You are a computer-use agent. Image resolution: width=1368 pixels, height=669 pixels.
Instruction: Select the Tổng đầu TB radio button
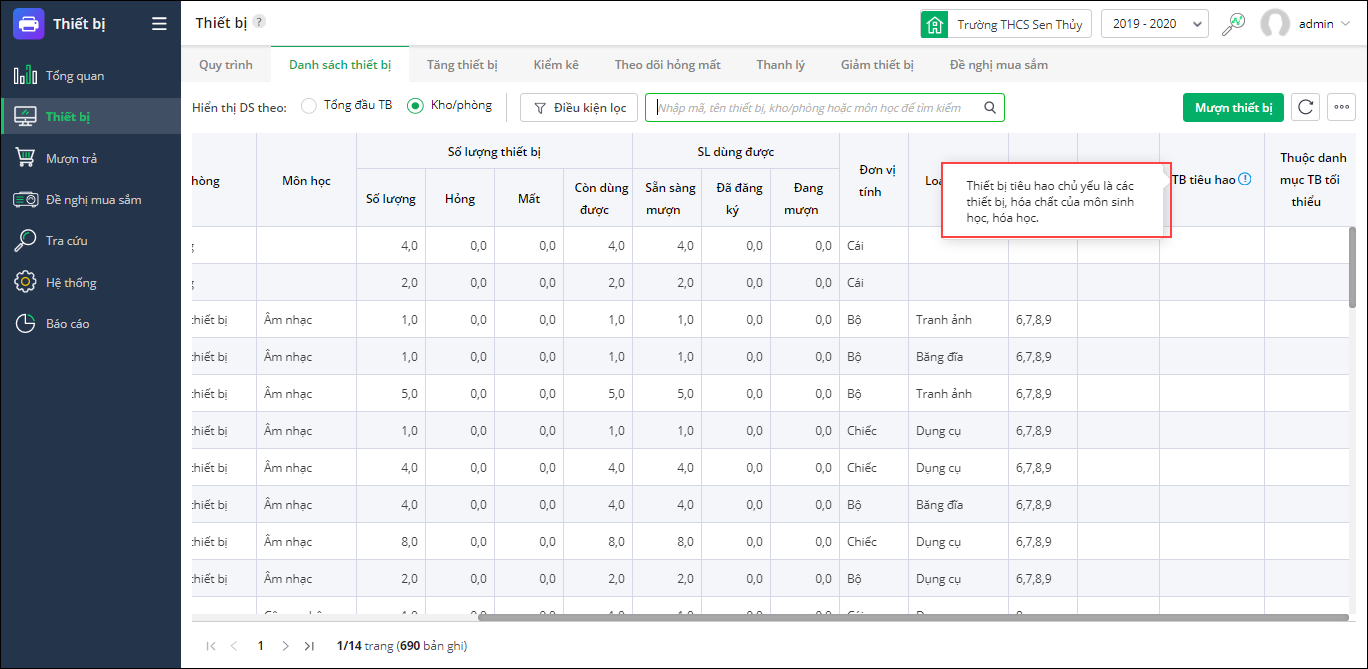[x=309, y=106]
